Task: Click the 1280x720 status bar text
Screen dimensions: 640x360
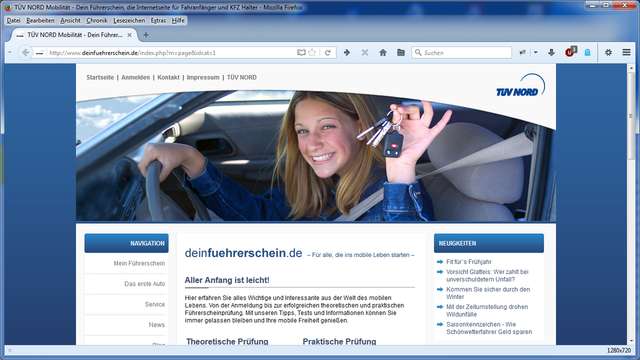Action: 619,350
